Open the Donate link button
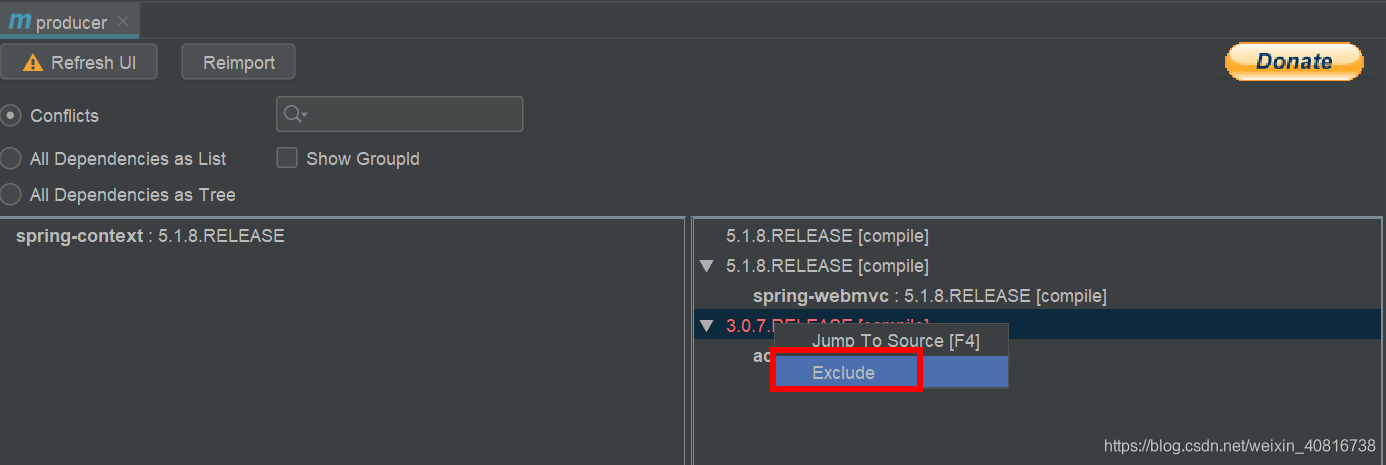The height and width of the screenshot is (465, 1386). (x=1294, y=61)
